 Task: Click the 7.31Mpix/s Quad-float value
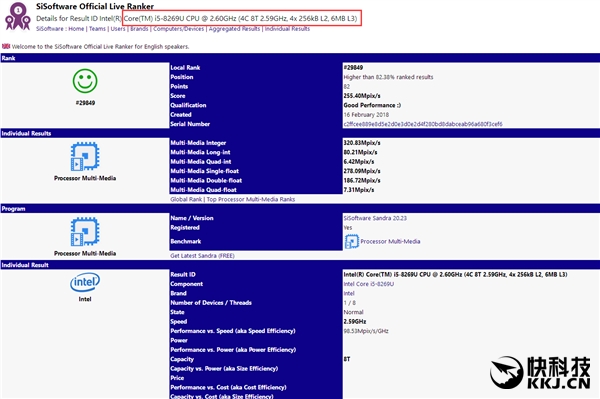click(x=359, y=190)
